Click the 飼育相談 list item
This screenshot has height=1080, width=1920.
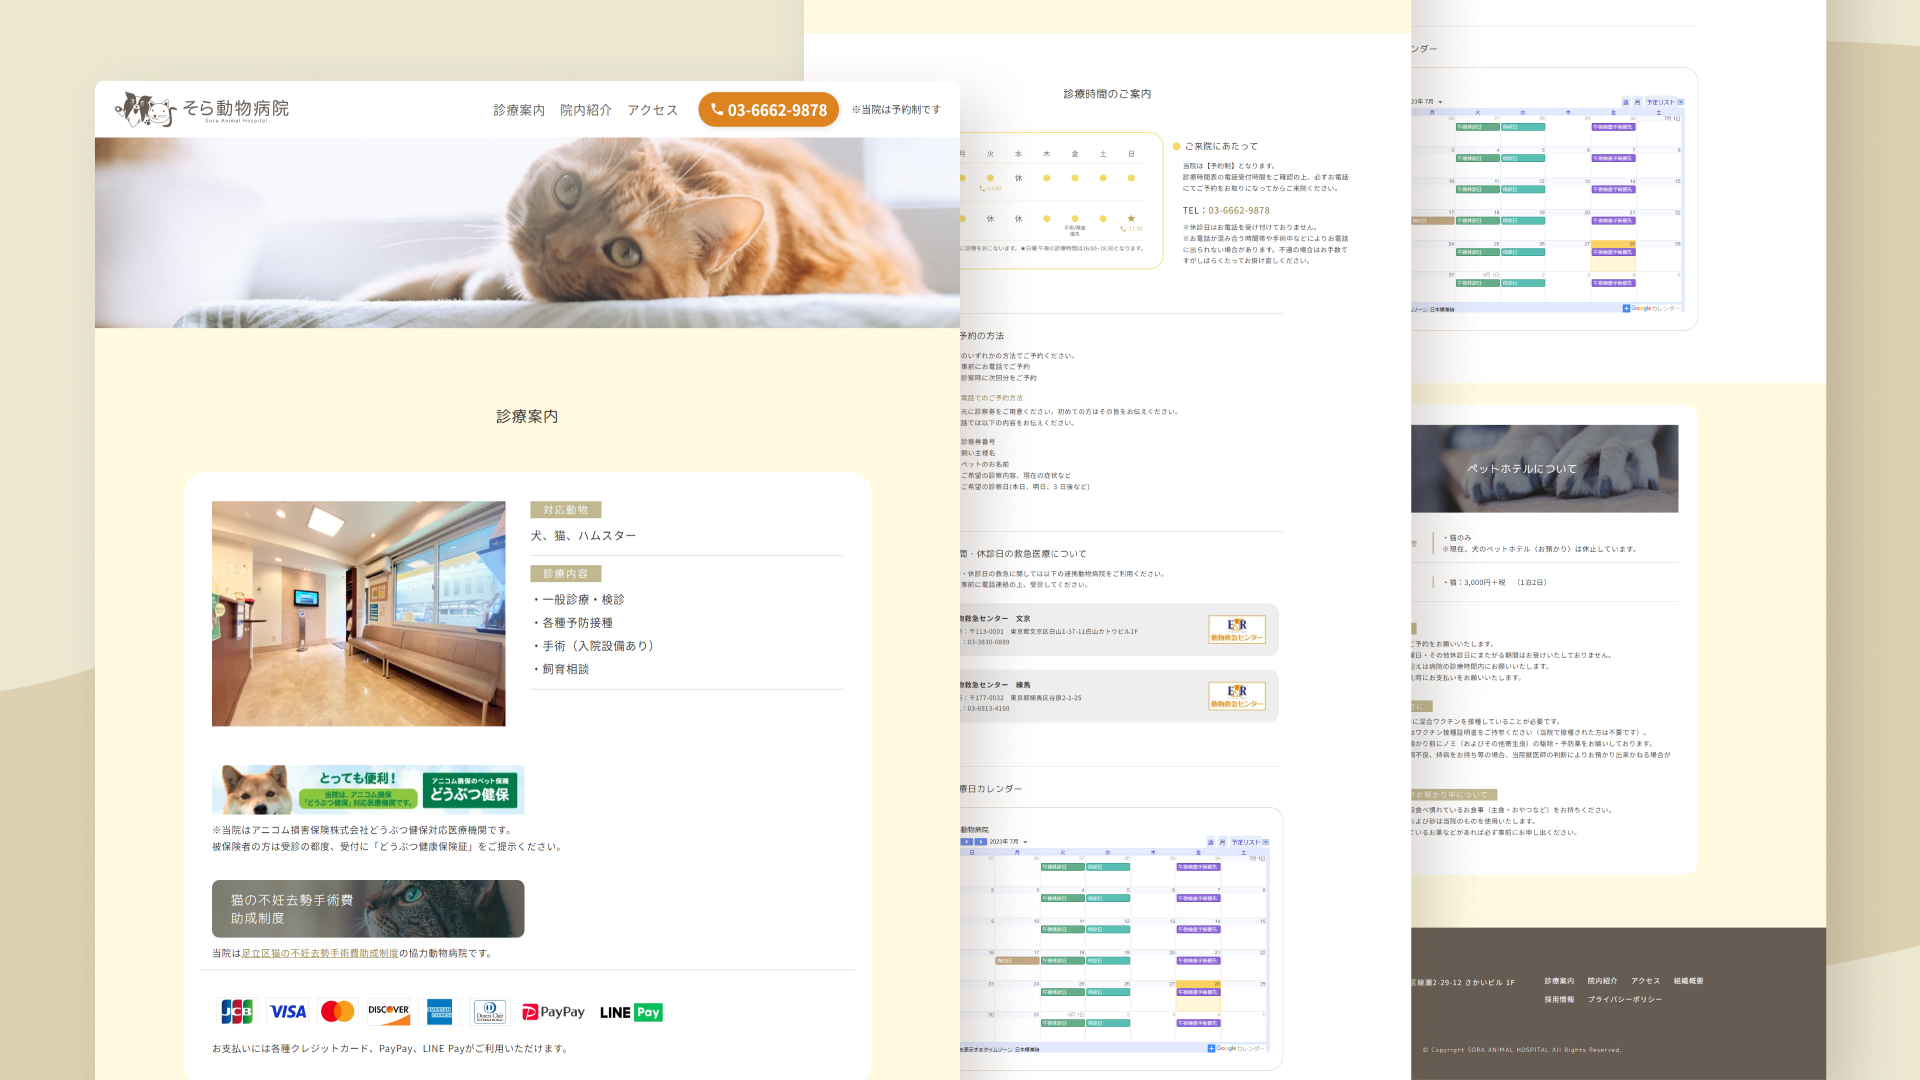(x=562, y=669)
